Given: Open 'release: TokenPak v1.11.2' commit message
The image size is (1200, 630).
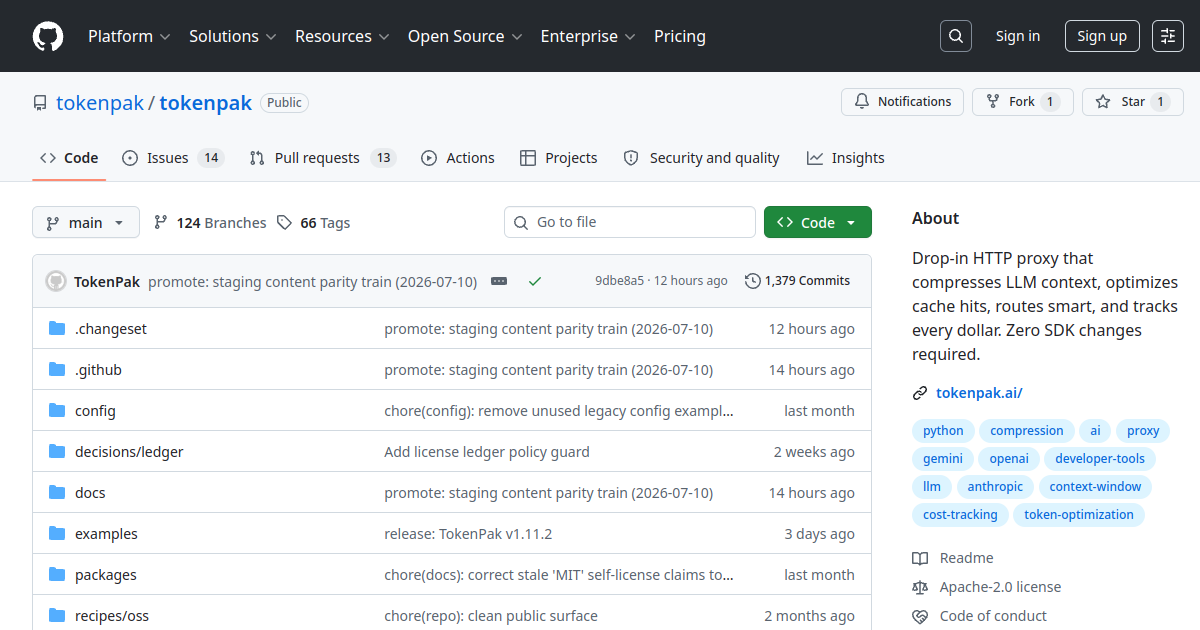Looking at the screenshot, I should 468,534.
